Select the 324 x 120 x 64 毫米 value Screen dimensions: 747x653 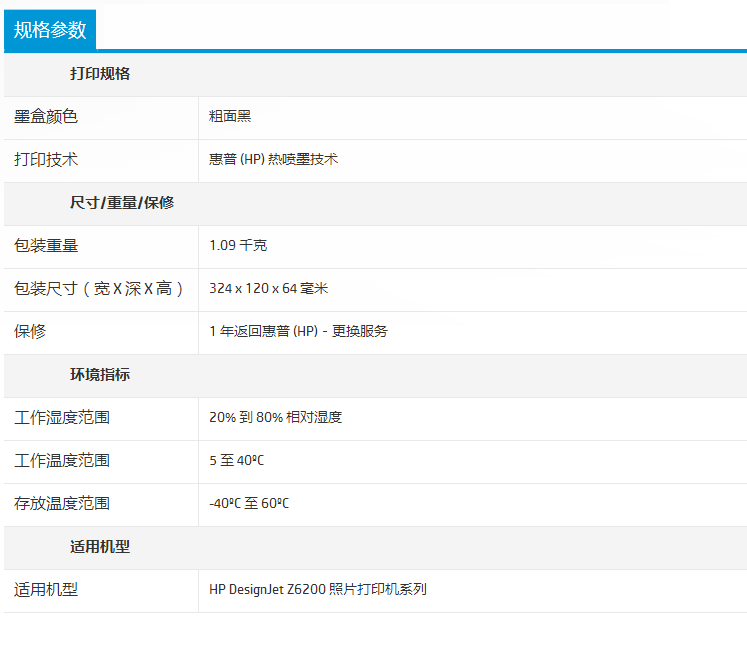coord(269,288)
